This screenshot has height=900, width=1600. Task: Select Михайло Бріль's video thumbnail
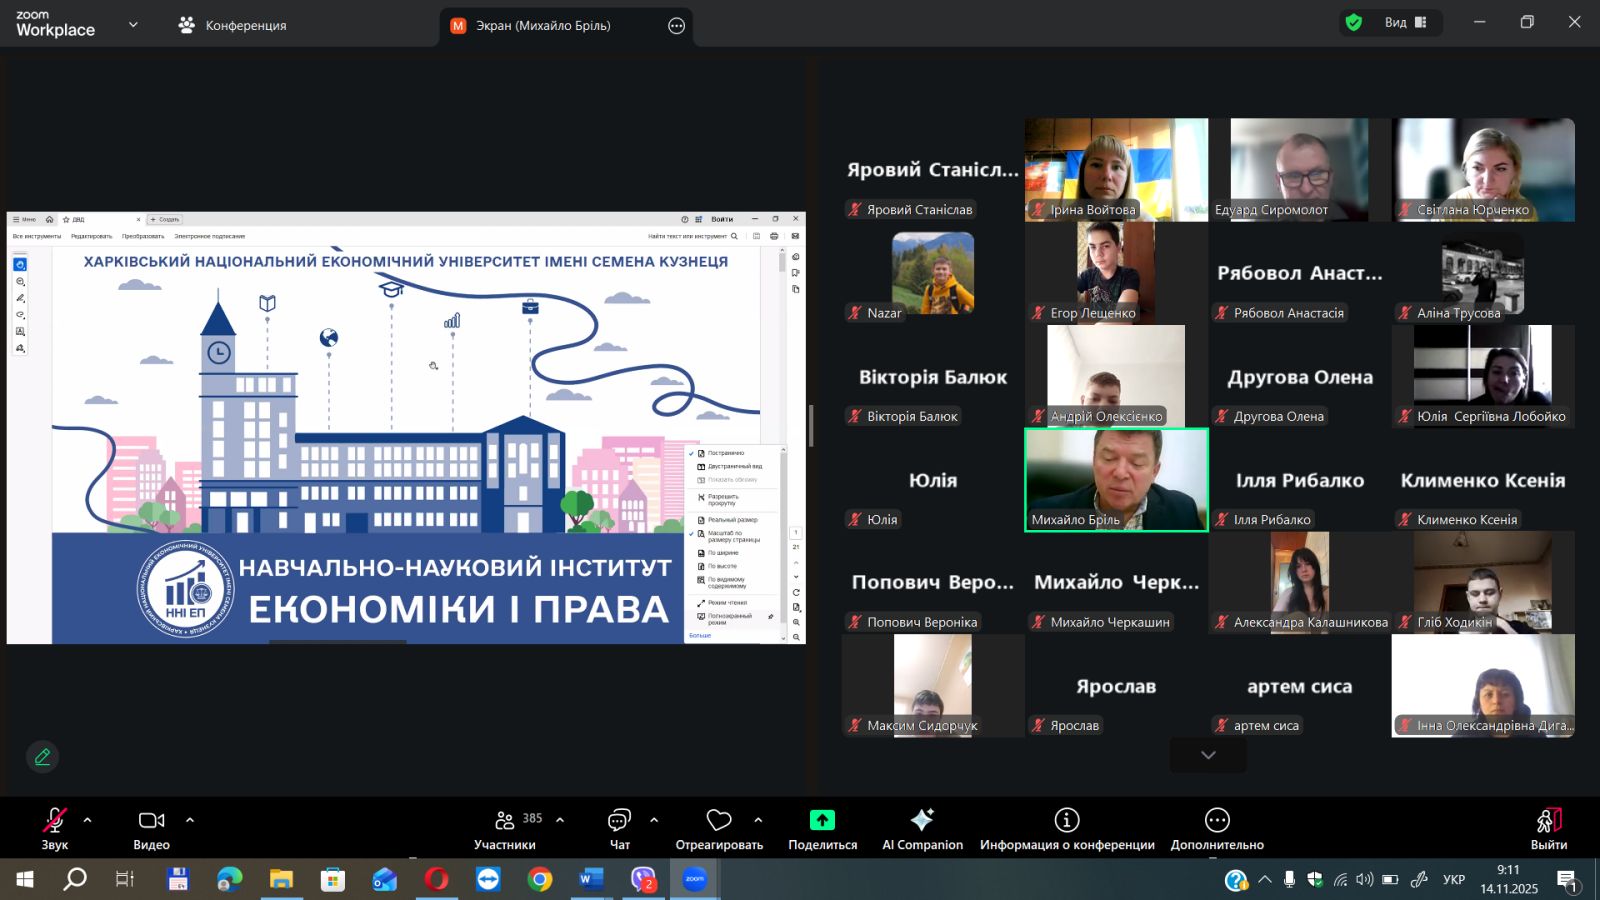[1116, 479]
